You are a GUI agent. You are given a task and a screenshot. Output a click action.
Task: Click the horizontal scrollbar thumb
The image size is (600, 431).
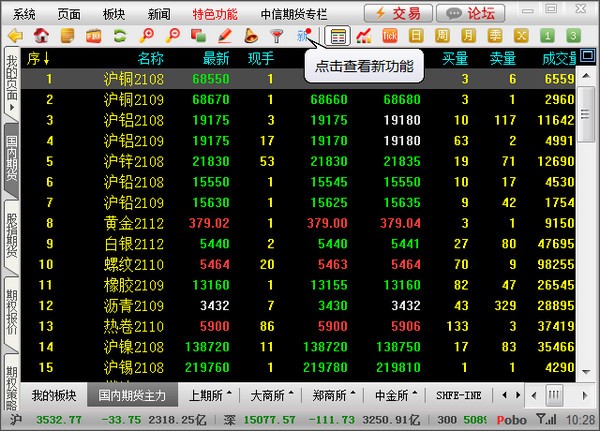pos(554,395)
